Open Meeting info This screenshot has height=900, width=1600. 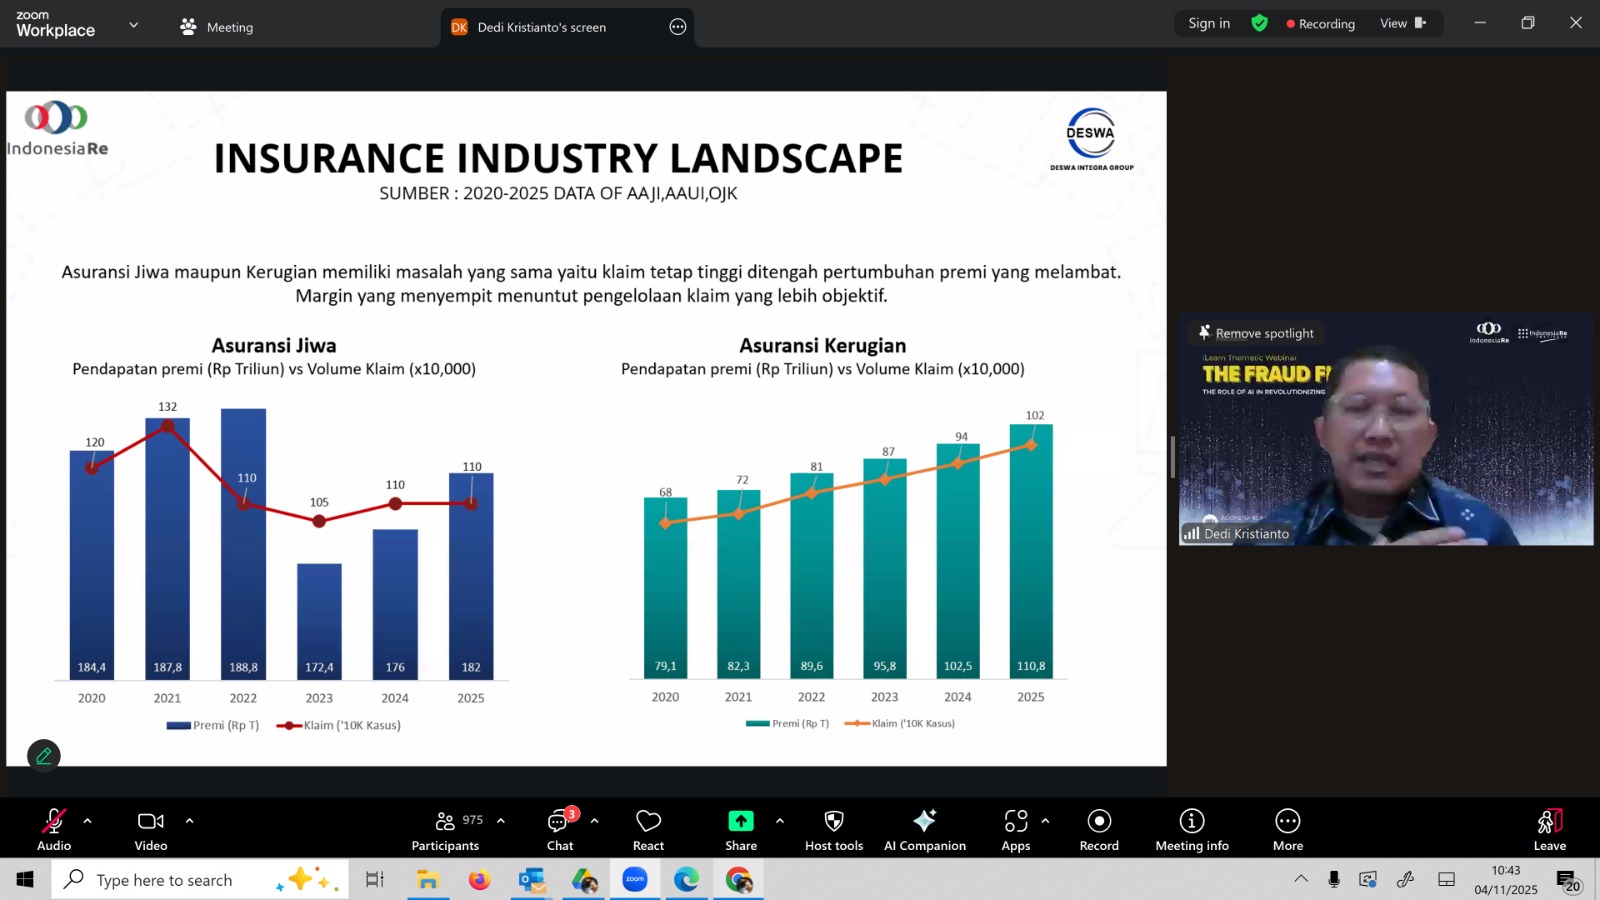pos(1191,829)
